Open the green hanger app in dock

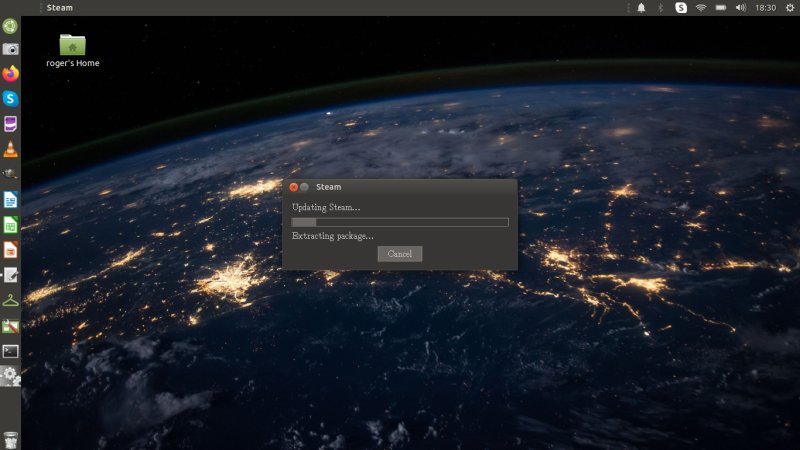10,301
